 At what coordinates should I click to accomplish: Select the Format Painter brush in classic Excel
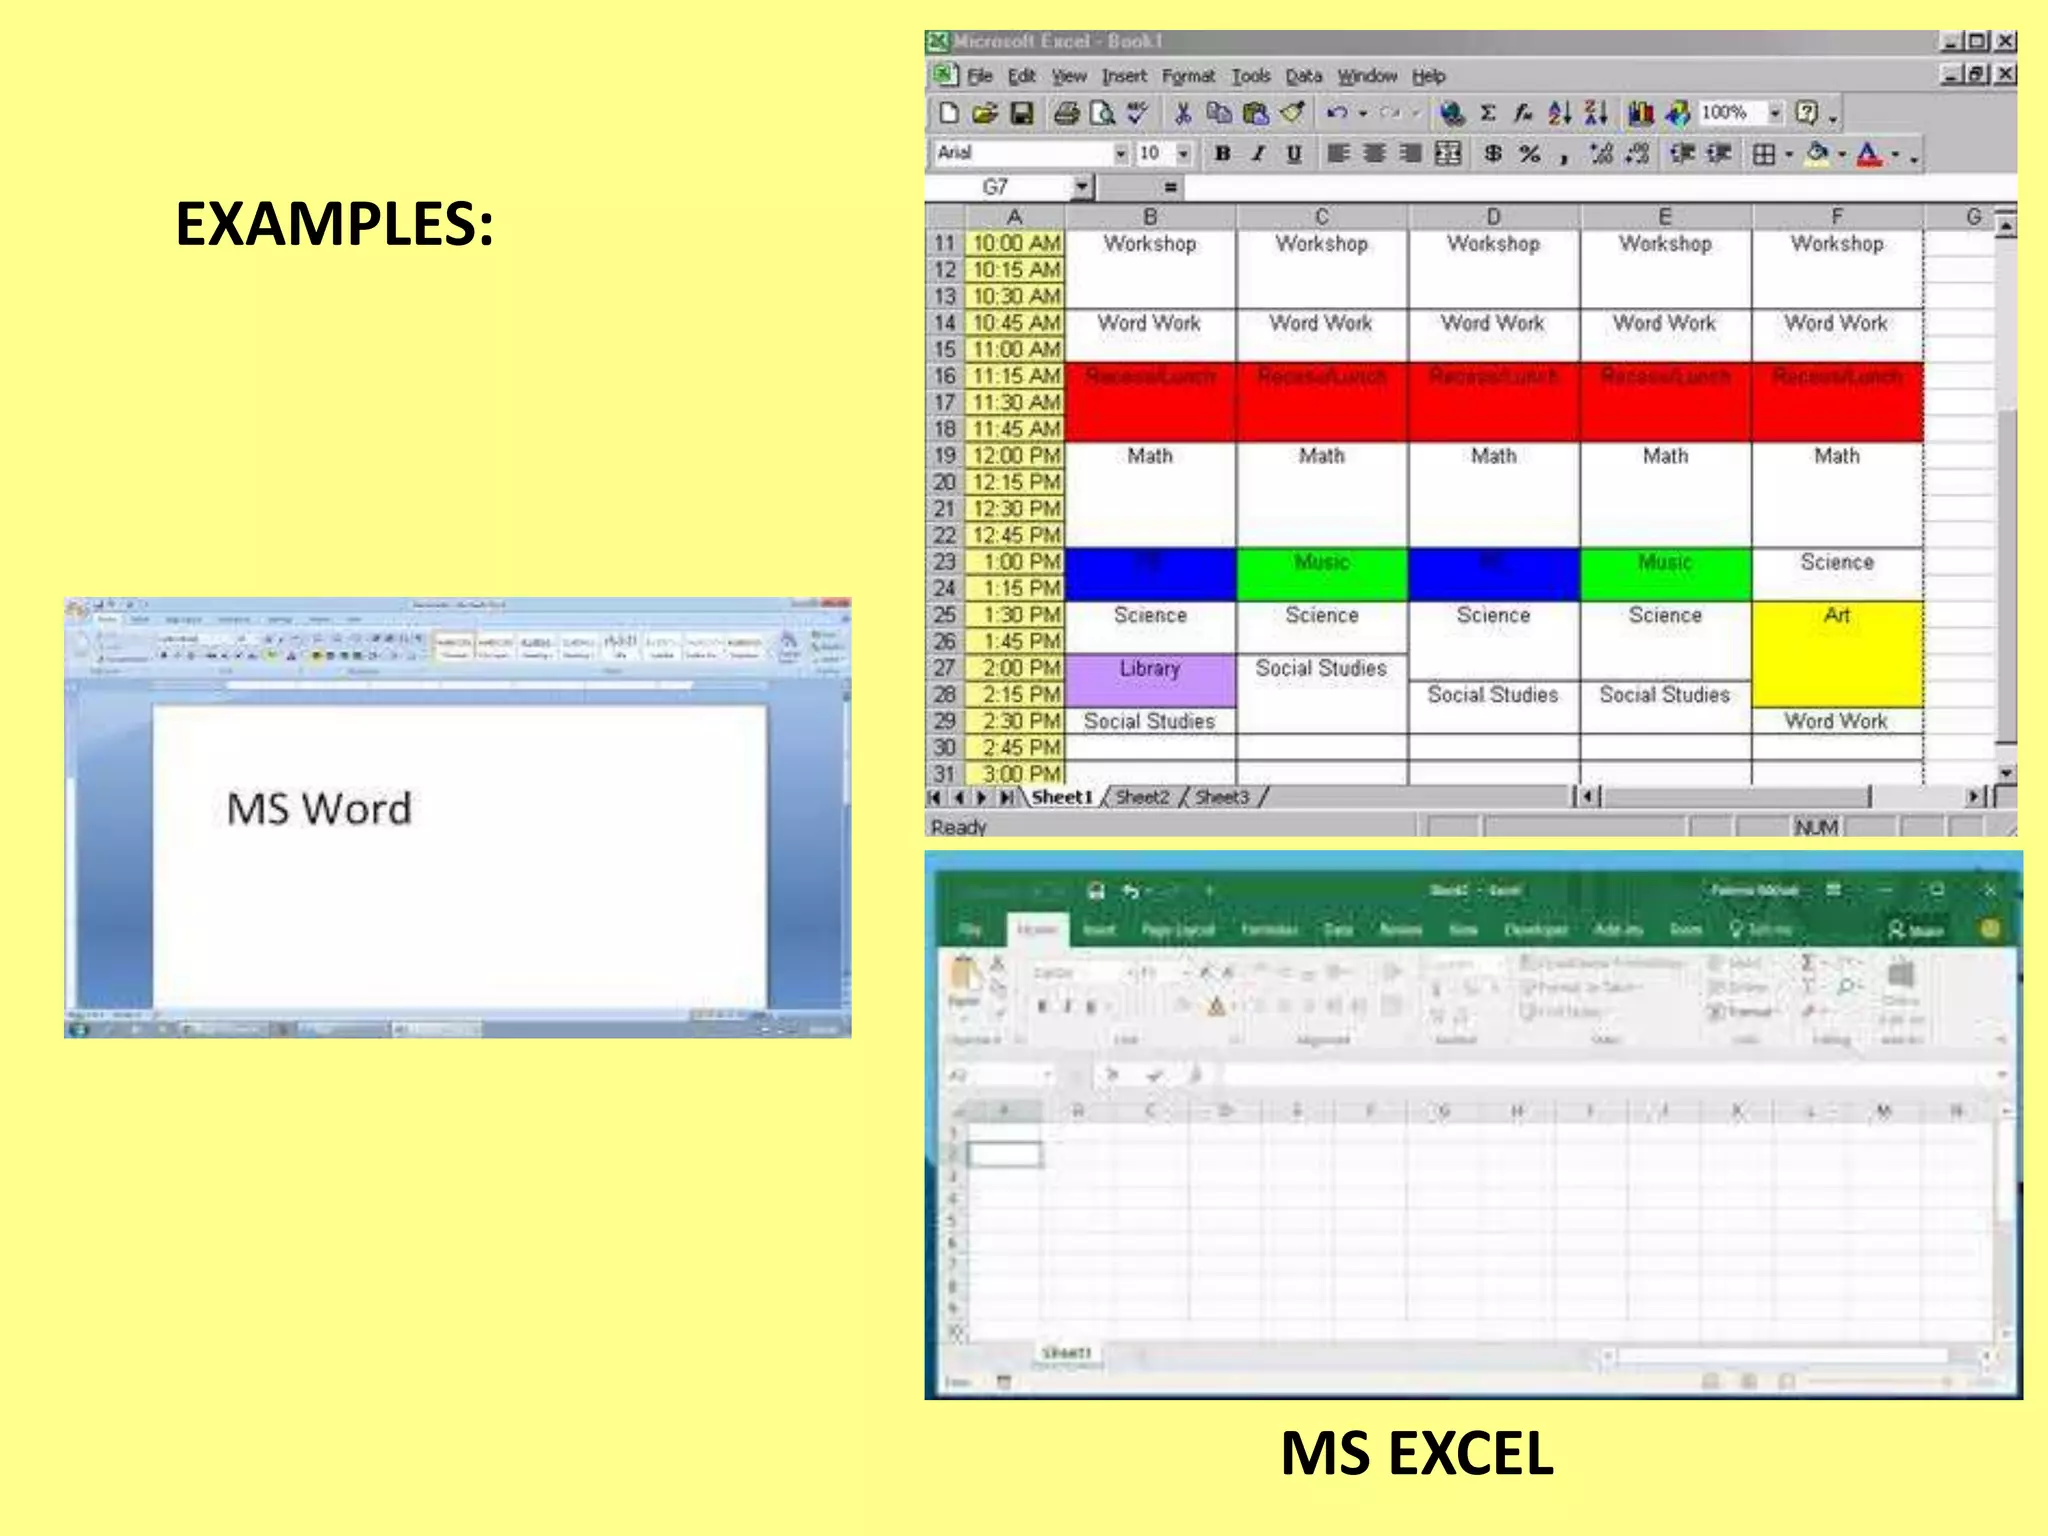1292,113
